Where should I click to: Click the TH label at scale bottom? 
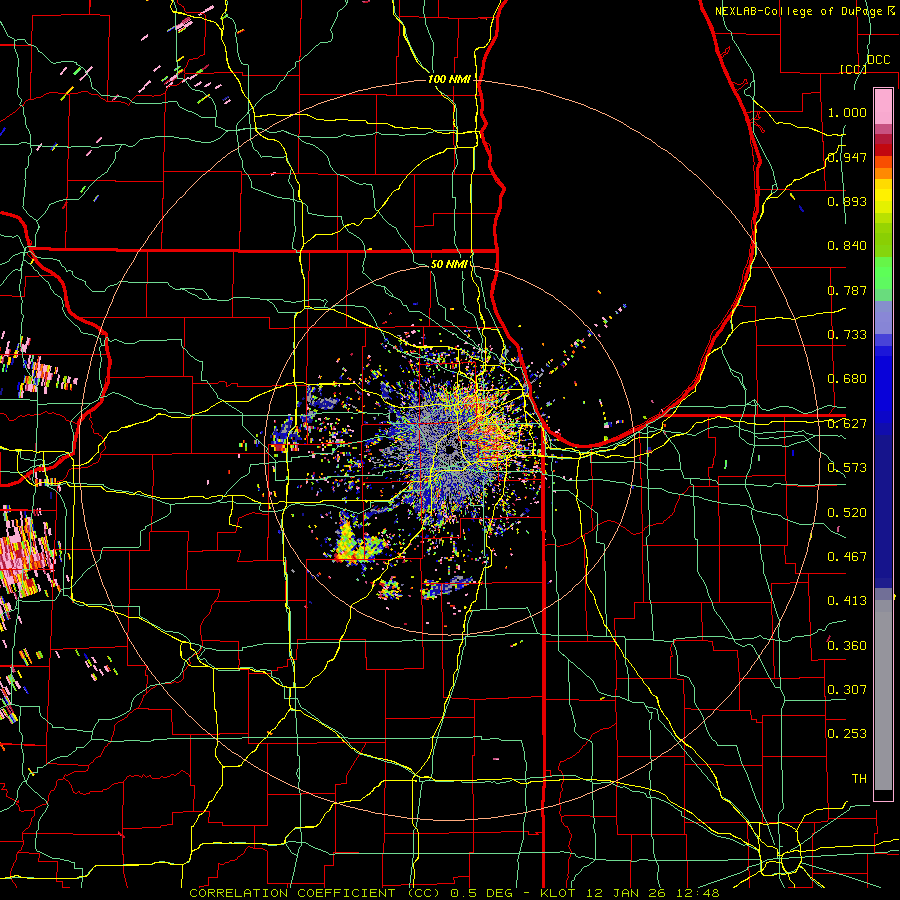859,779
